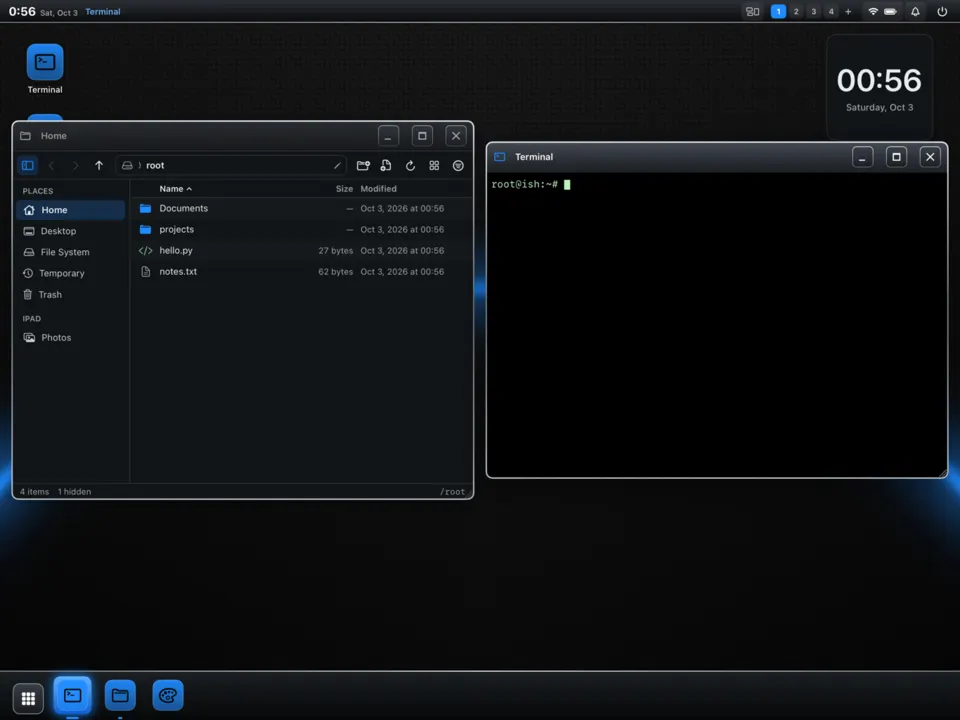Image resolution: width=960 pixels, height=720 pixels.
Task: Click the Home window title icon
Action: pos(25,136)
